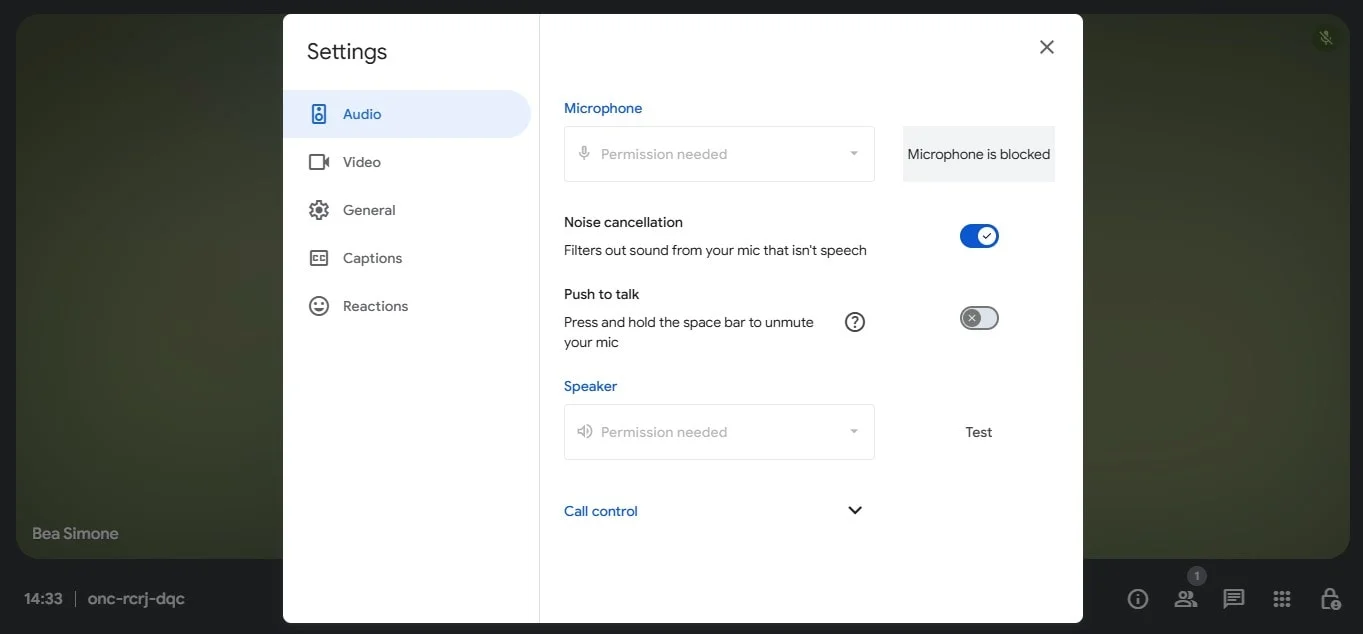Click the smiley icon beside Reactions

tap(319, 306)
